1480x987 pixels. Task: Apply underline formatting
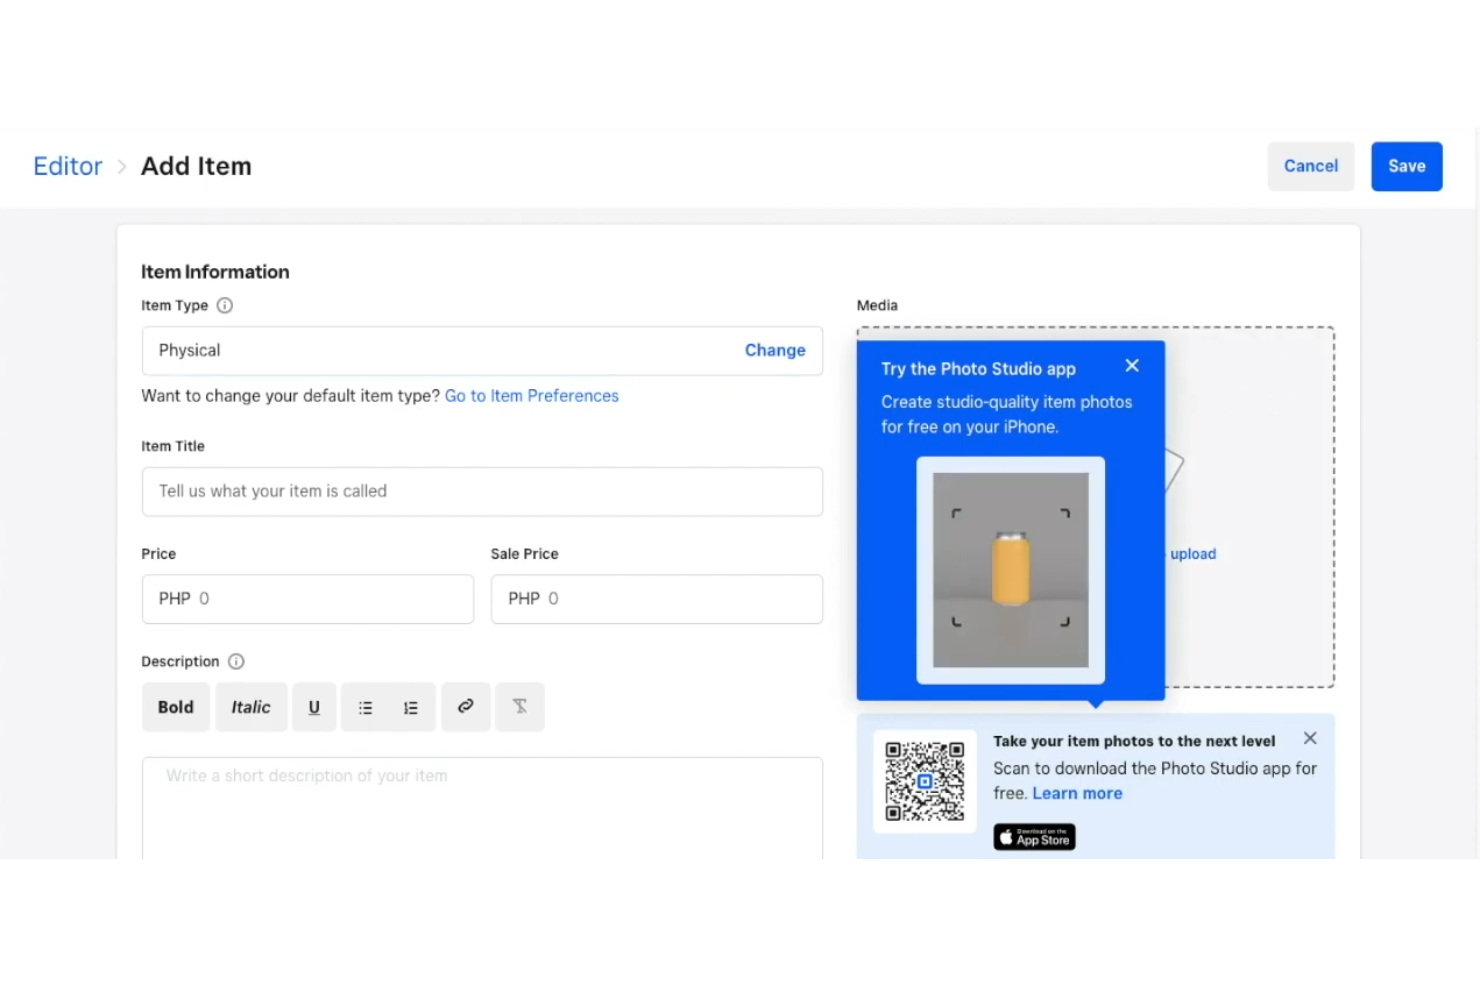(313, 706)
